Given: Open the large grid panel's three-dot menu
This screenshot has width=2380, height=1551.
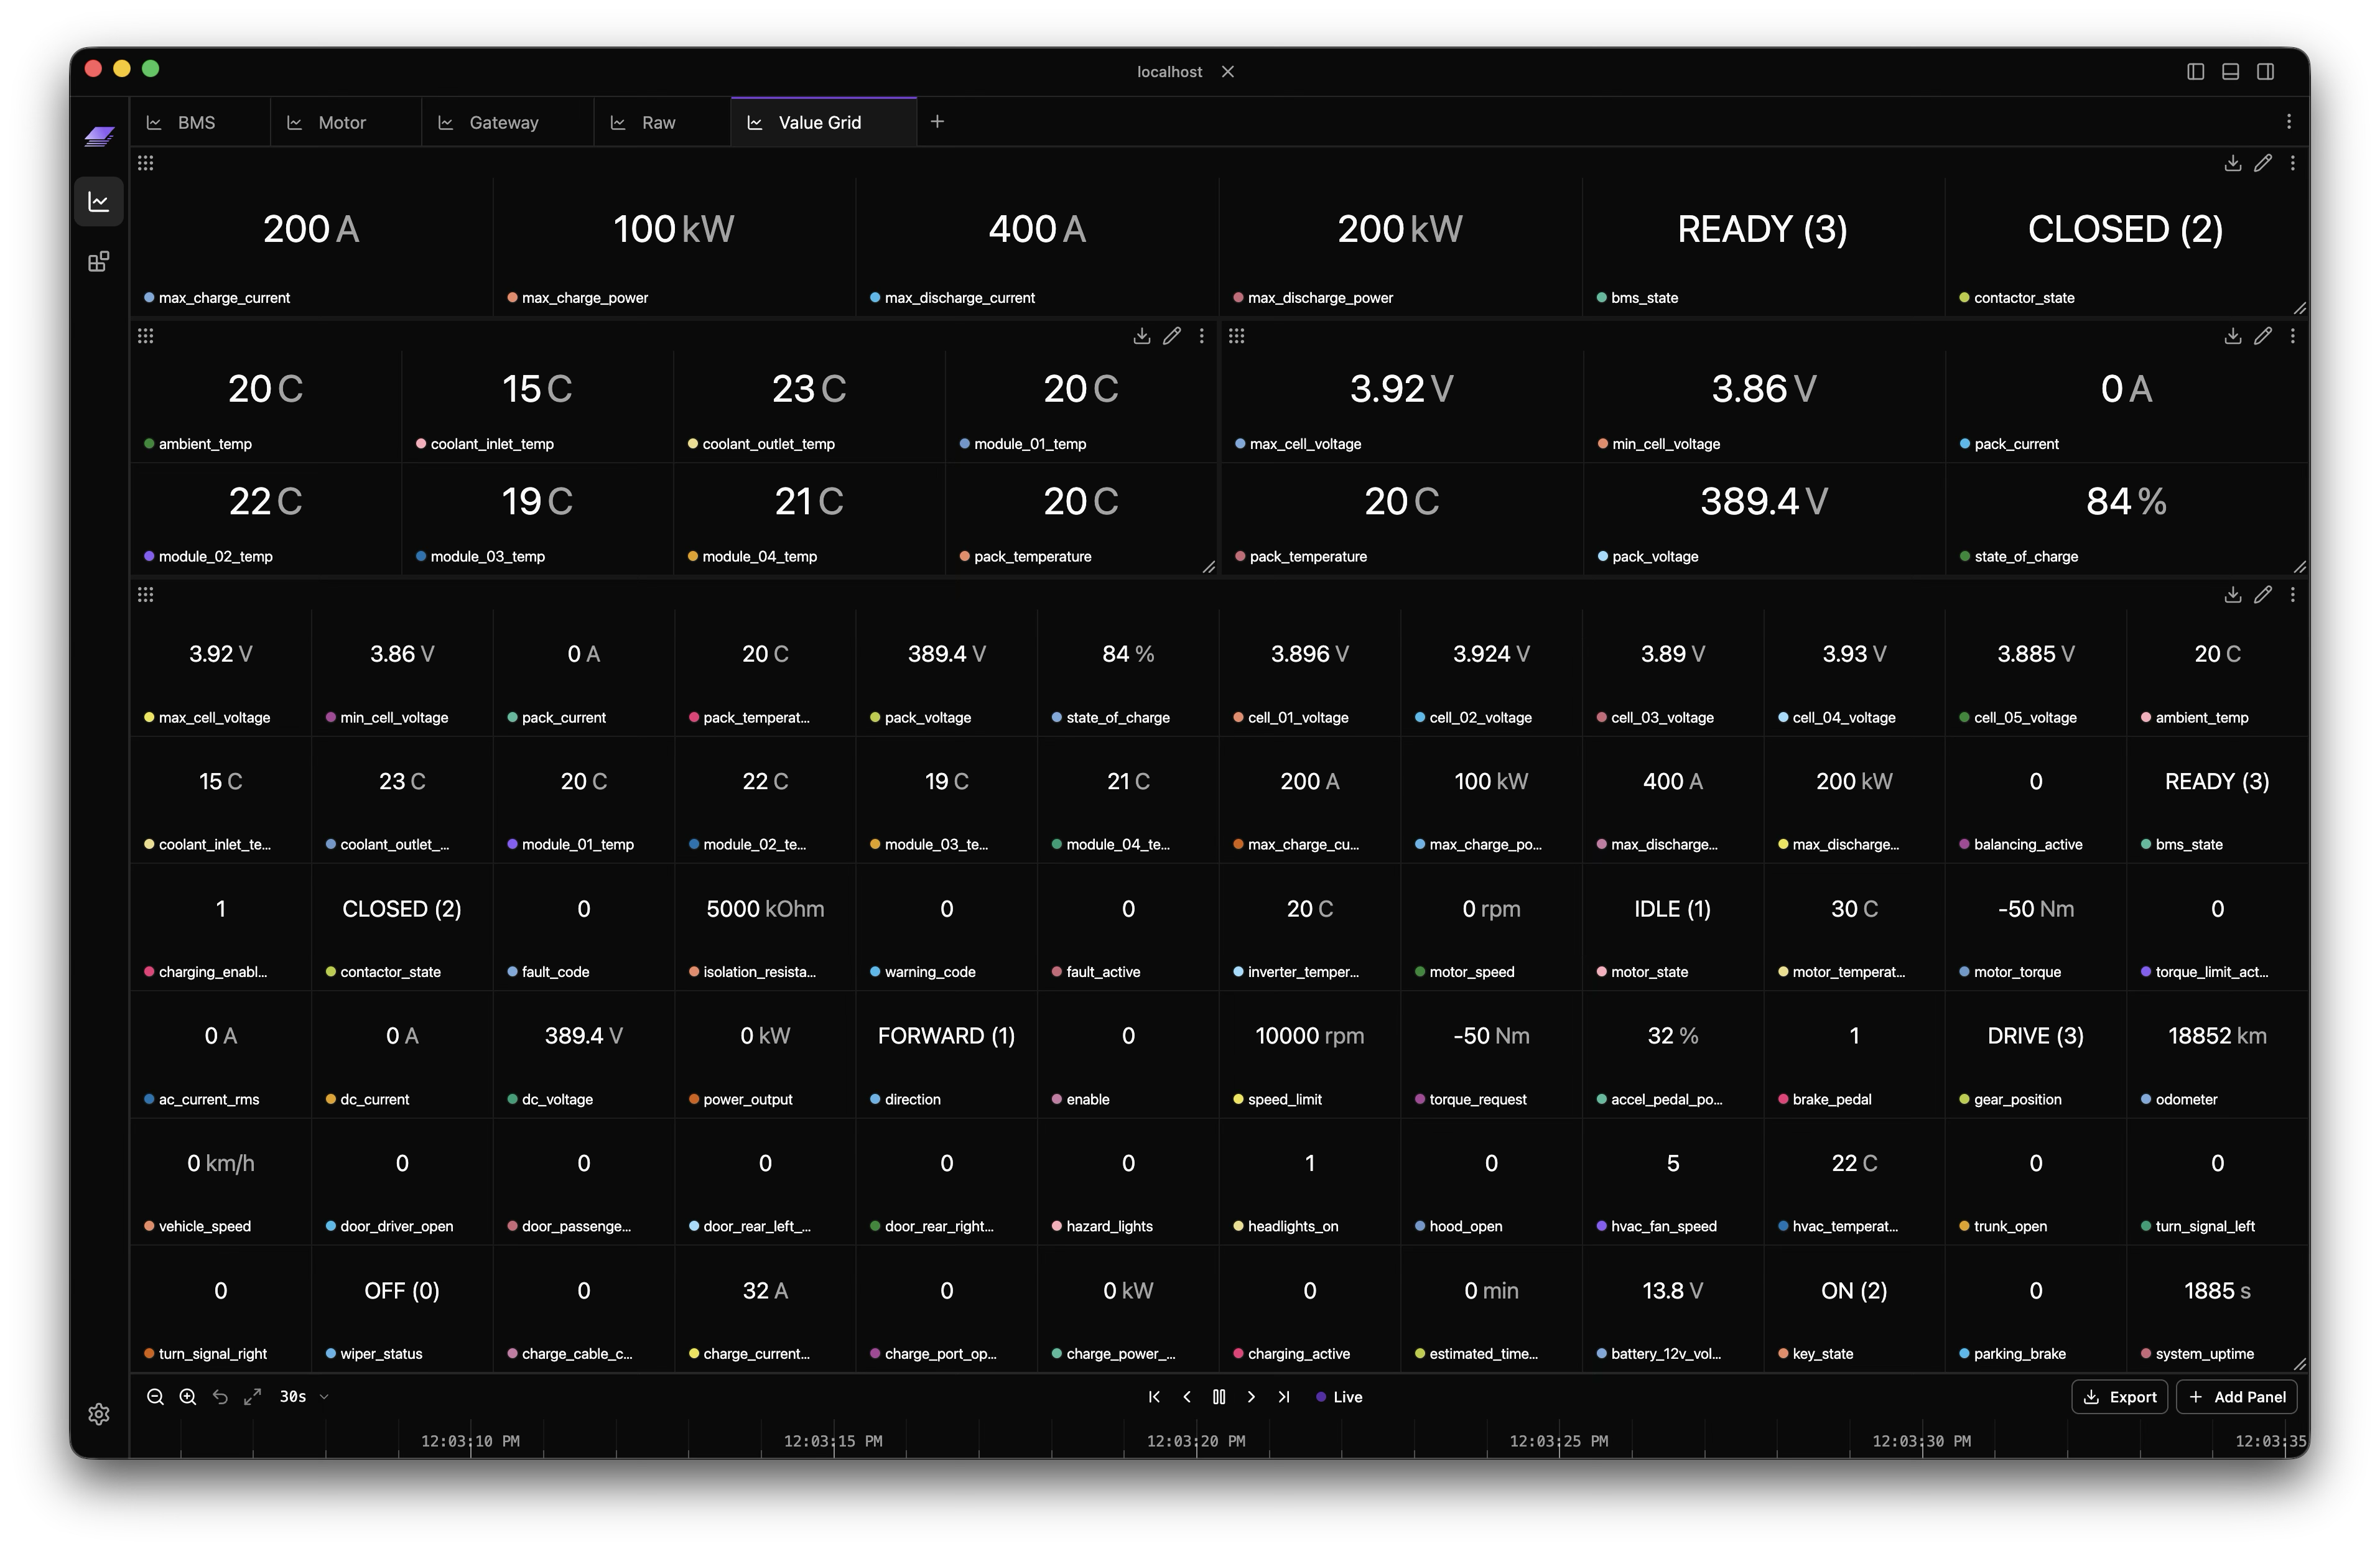Looking at the screenshot, I should [x=2293, y=595].
